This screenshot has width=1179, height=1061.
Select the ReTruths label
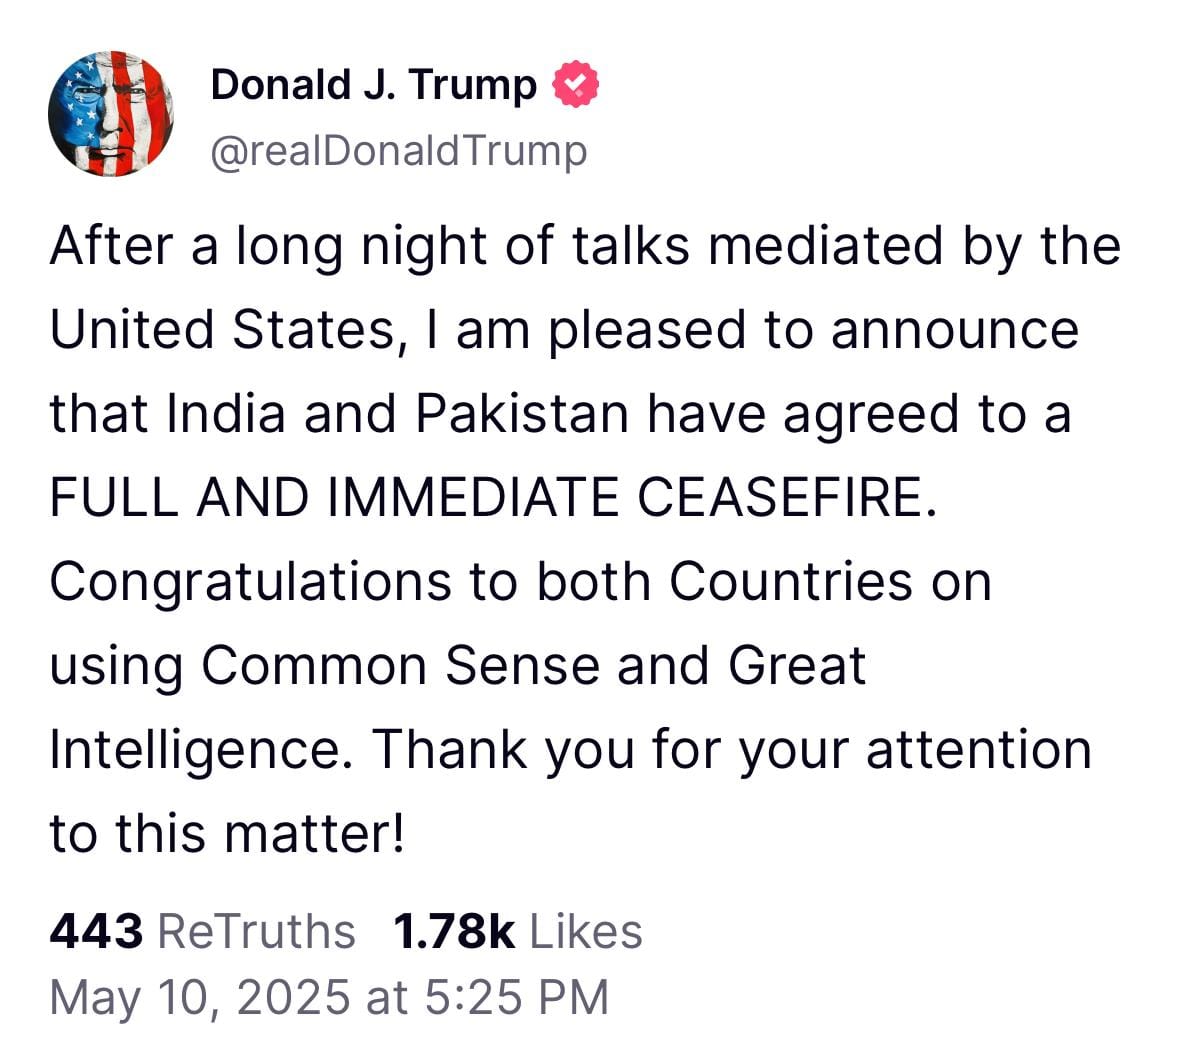point(257,931)
